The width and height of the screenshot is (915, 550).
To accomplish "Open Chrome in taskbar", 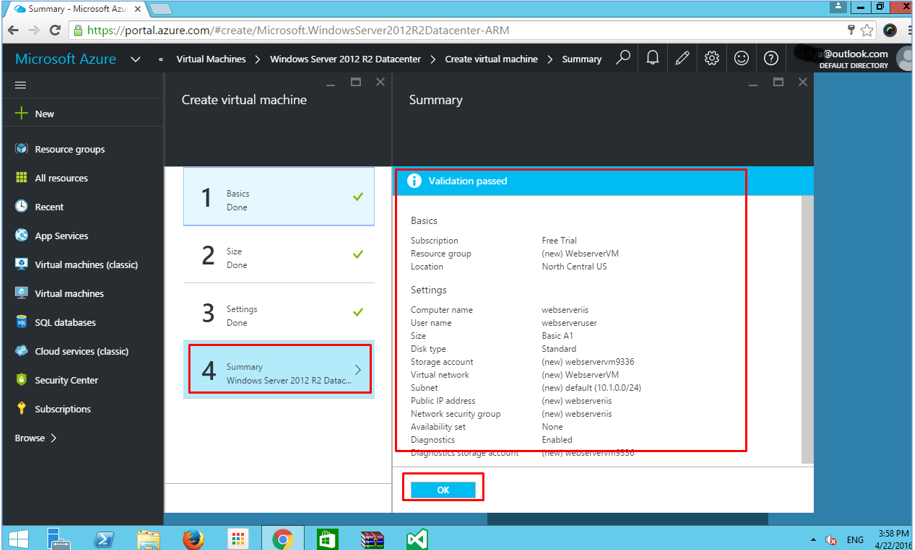I will click(x=282, y=540).
